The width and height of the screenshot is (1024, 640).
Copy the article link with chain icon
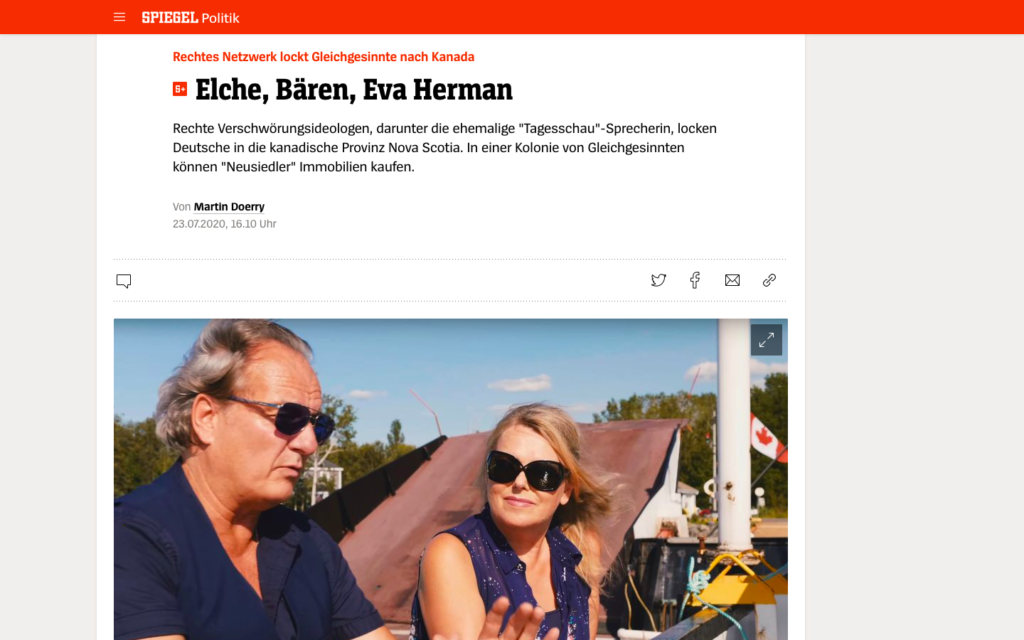tap(769, 280)
